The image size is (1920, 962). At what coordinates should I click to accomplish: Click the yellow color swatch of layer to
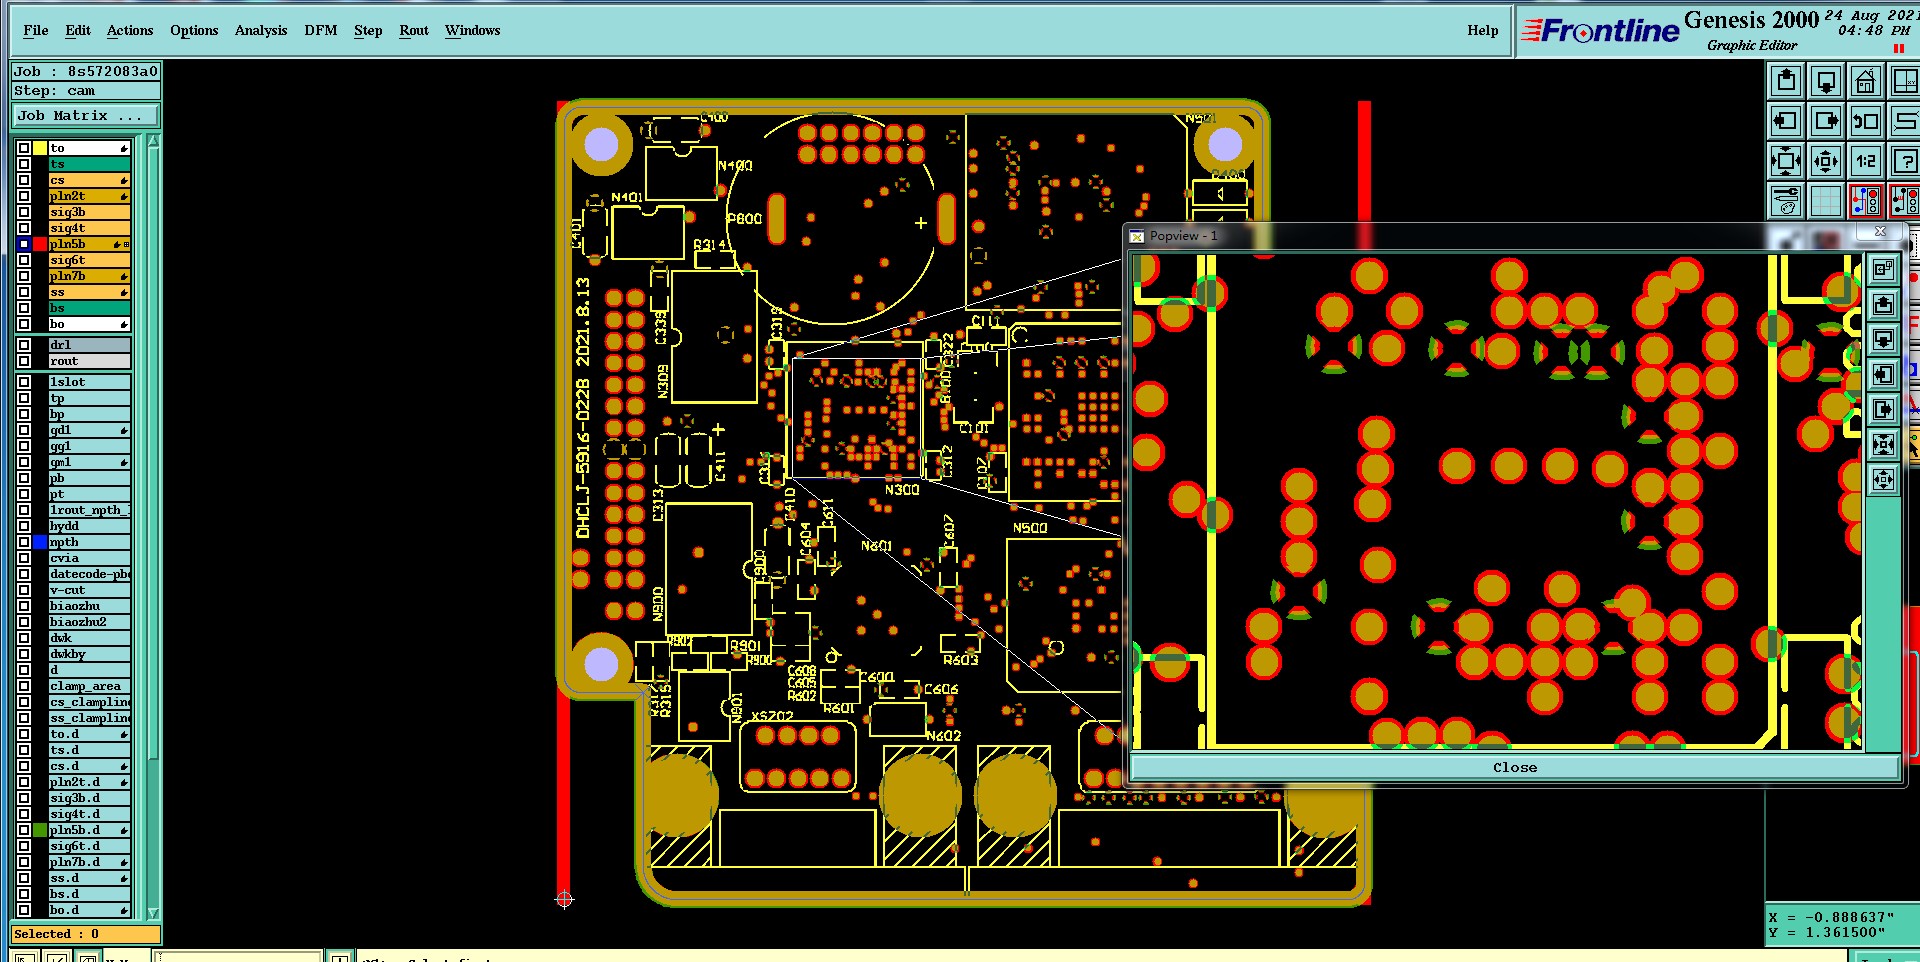click(40, 148)
